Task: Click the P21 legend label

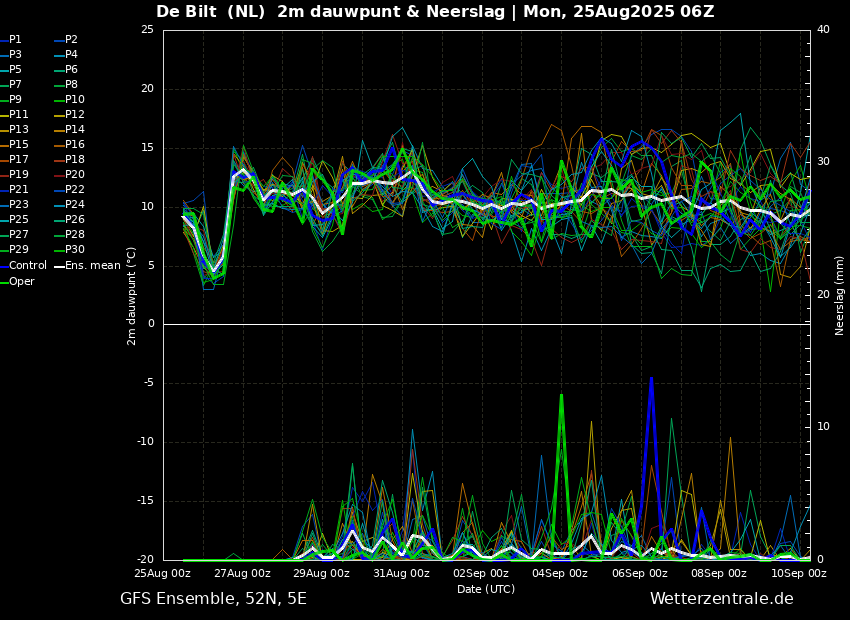Action: click(18, 190)
